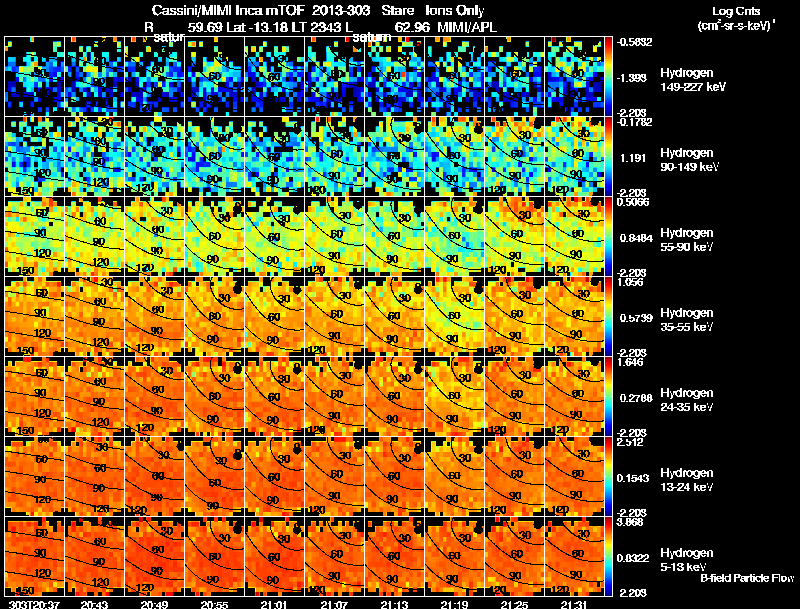The height and width of the screenshot is (609, 800).
Task: Click the Hydrogen 35-55 keV color bar
Action: point(608,317)
